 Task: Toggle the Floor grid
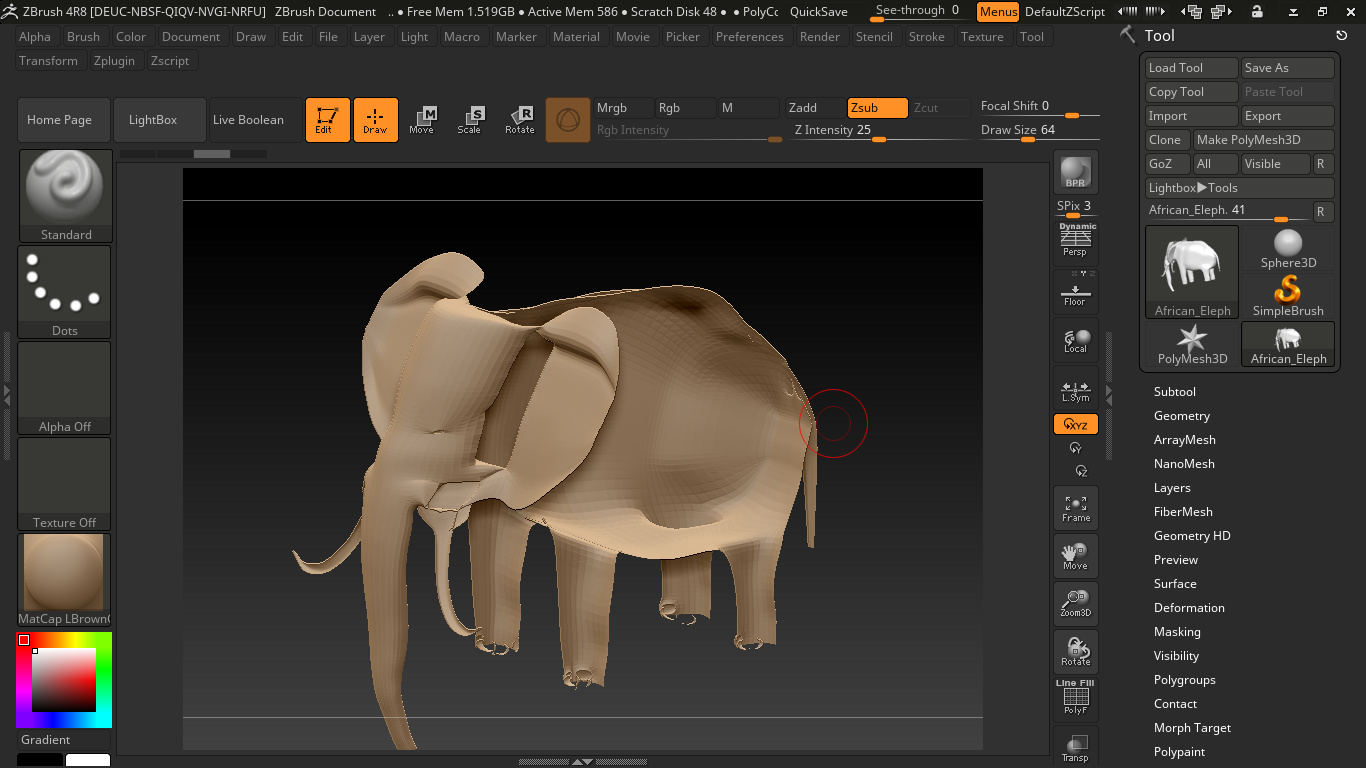[x=1076, y=291]
